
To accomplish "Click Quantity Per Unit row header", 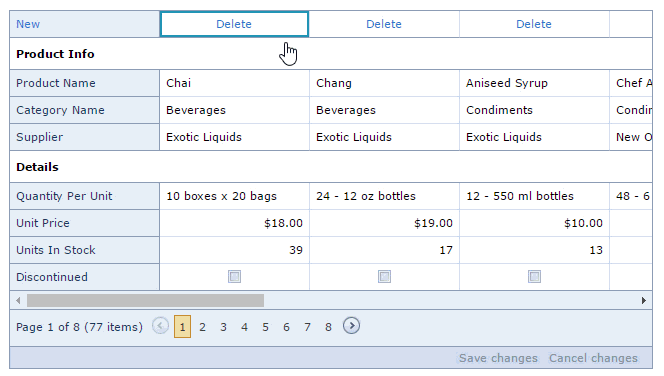I will [x=85, y=196].
